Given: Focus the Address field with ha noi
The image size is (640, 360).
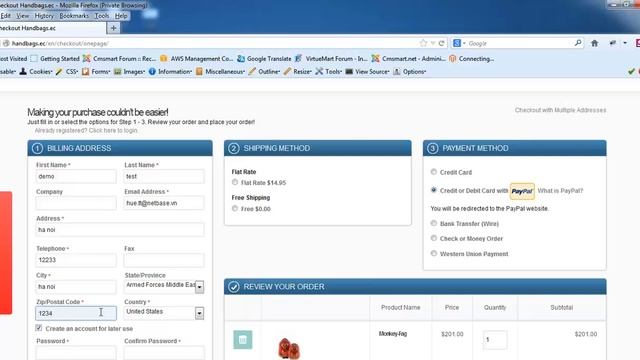Looking at the screenshot, I should 120,230.
